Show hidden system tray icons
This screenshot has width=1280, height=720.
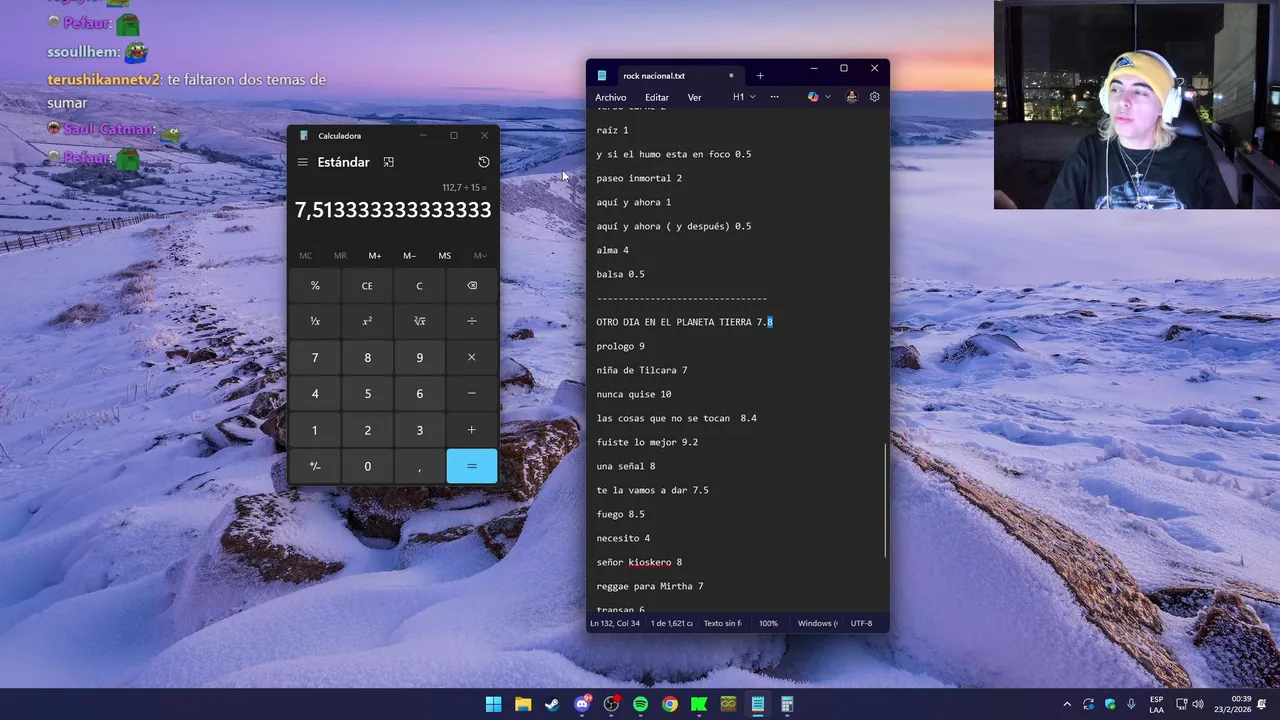click(x=1067, y=704)
